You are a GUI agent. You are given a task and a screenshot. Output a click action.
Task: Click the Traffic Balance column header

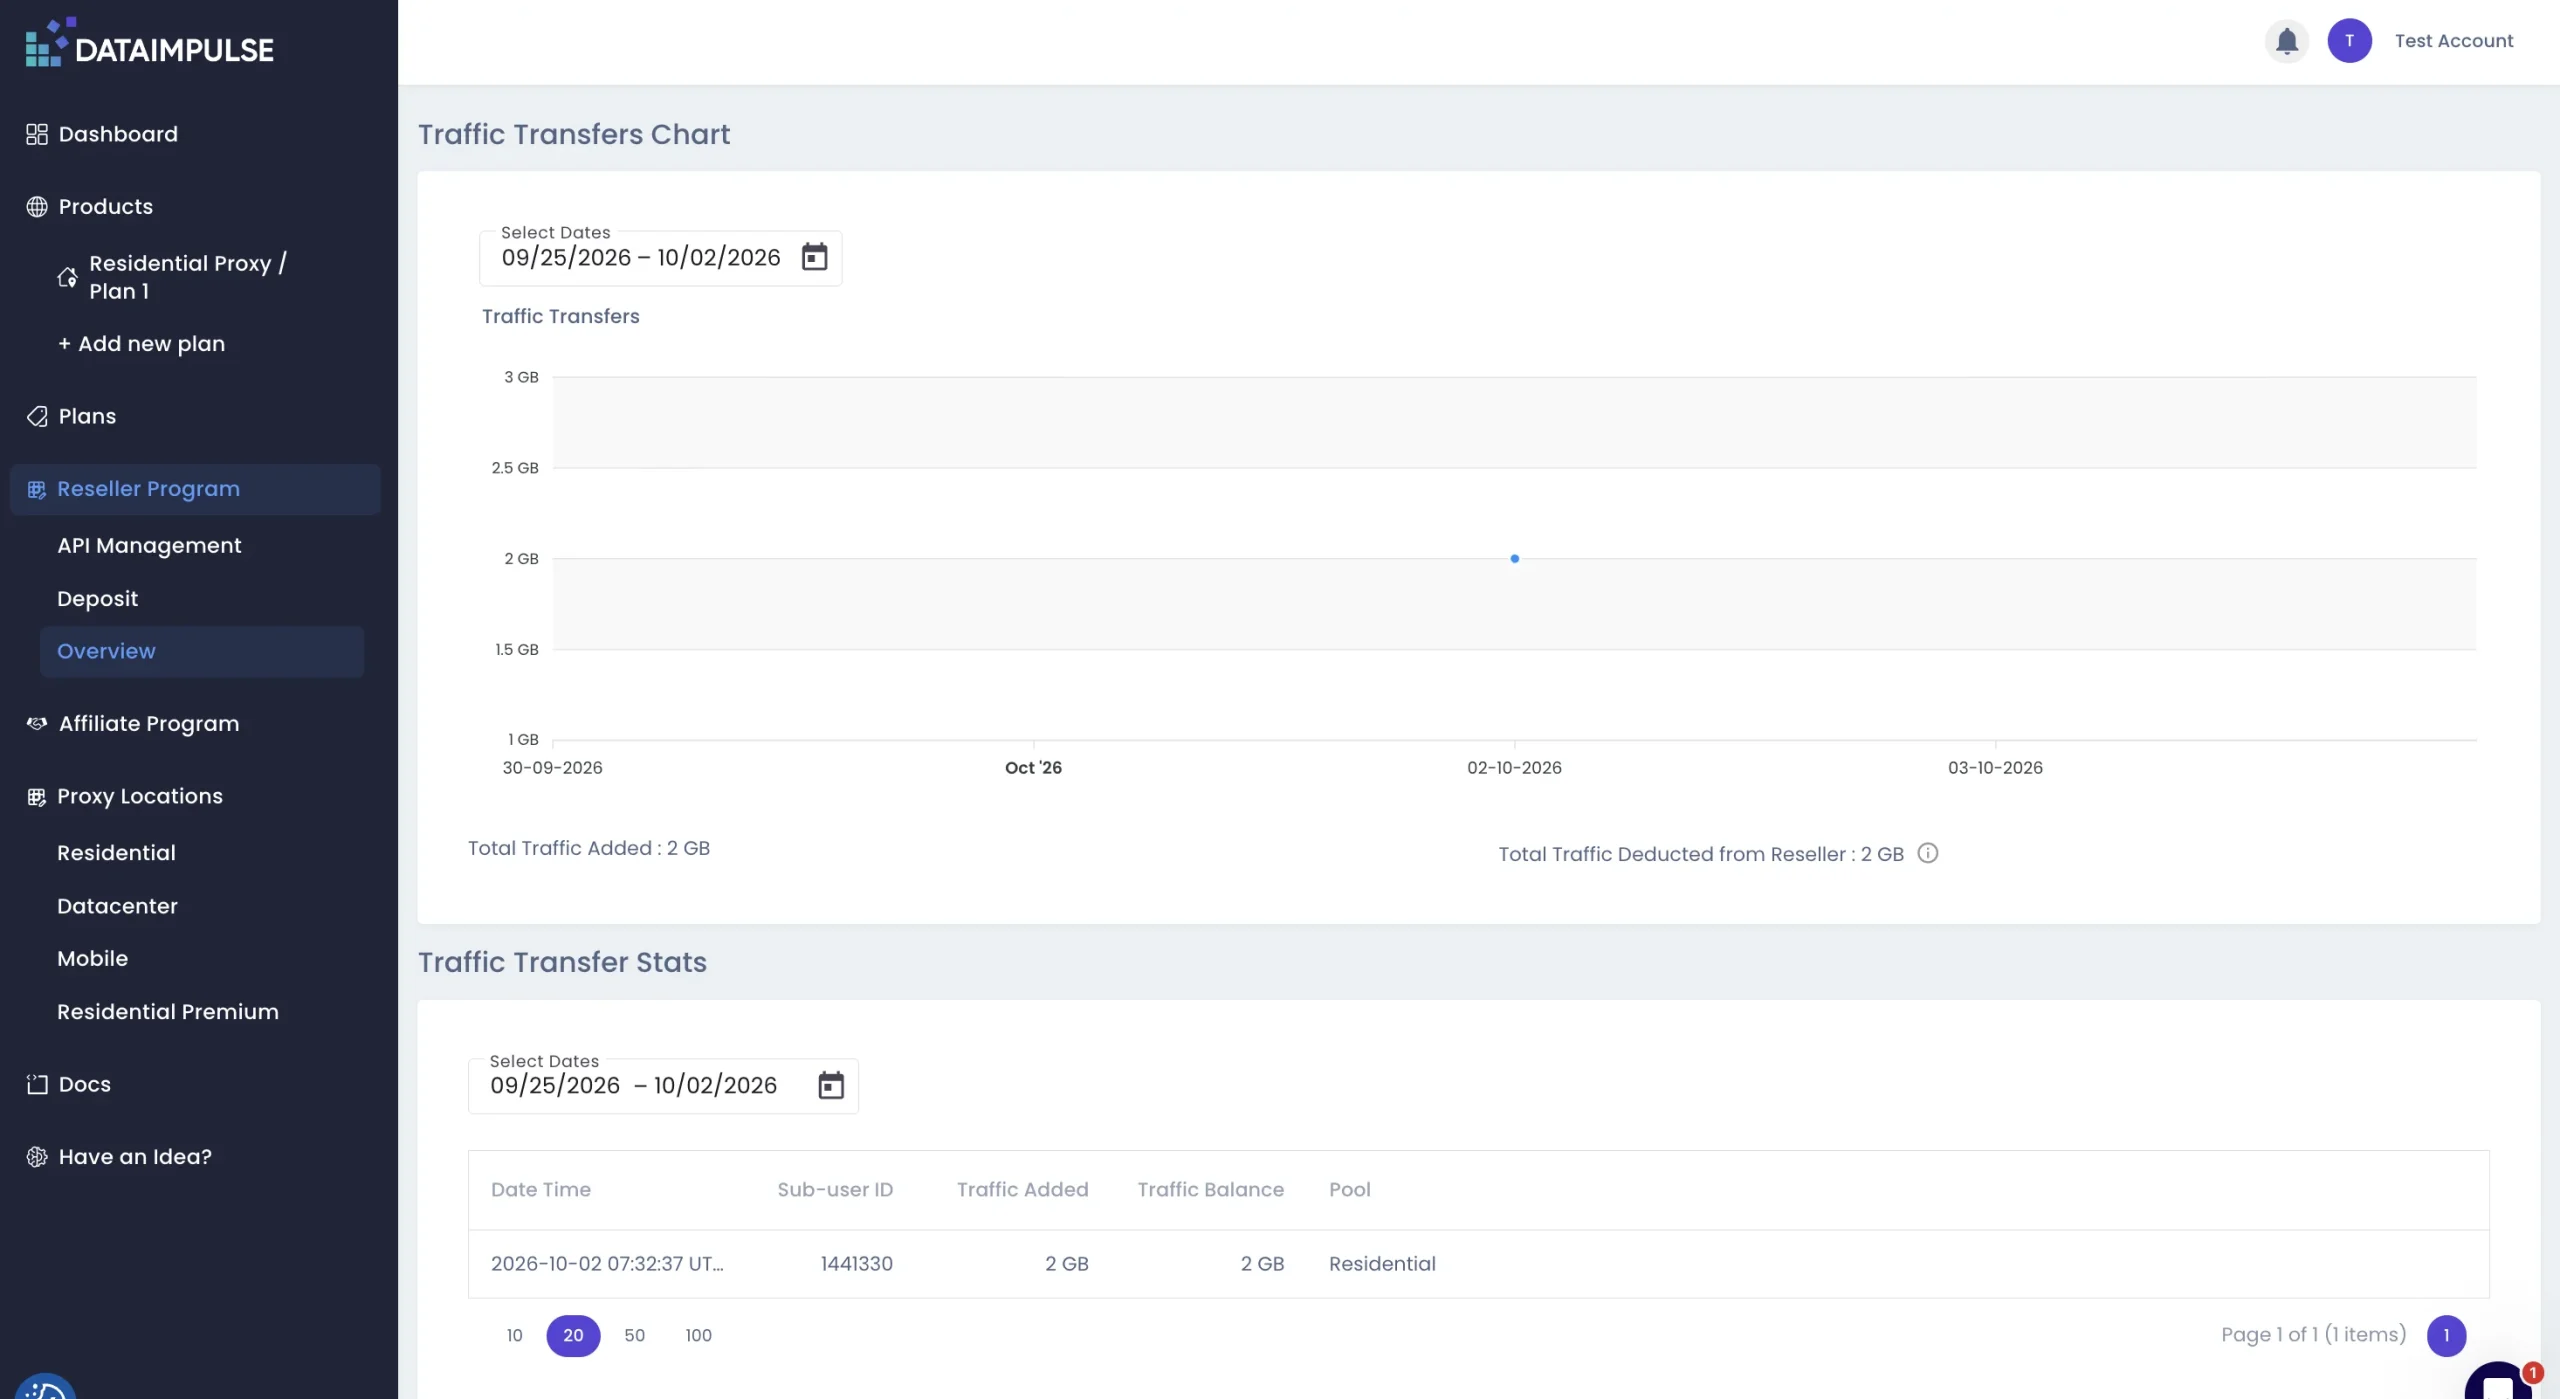pyautogui.click(x=1210, y=1190)
